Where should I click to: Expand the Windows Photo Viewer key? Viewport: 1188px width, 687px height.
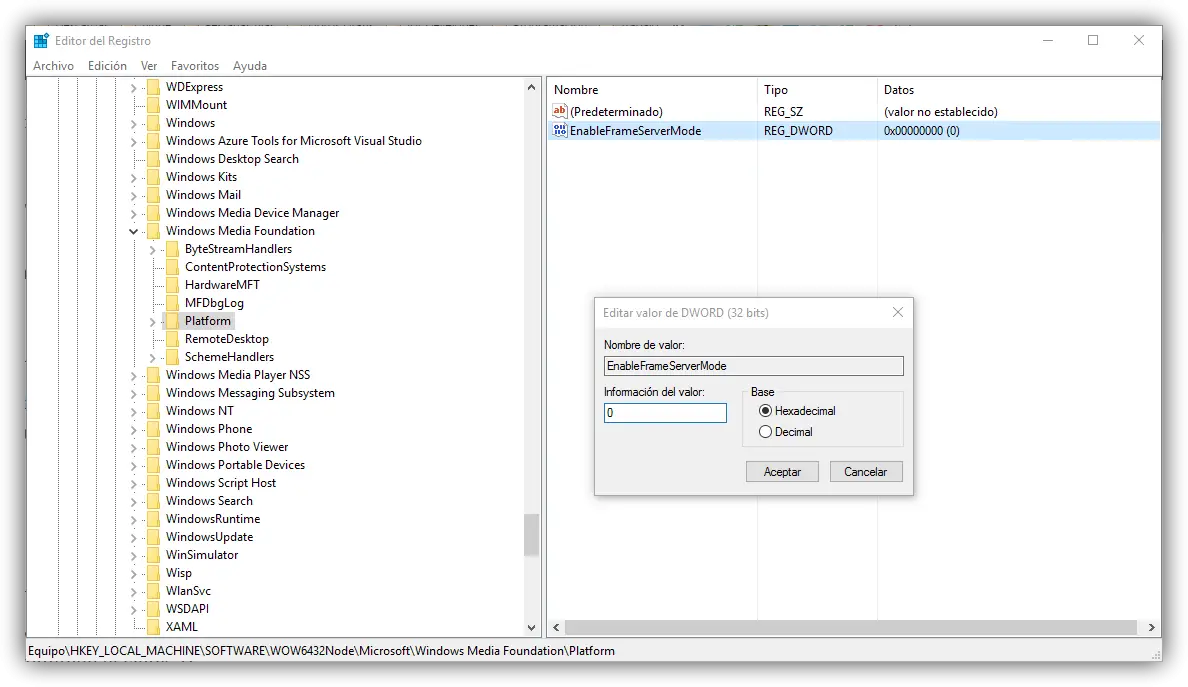(133, 447)
